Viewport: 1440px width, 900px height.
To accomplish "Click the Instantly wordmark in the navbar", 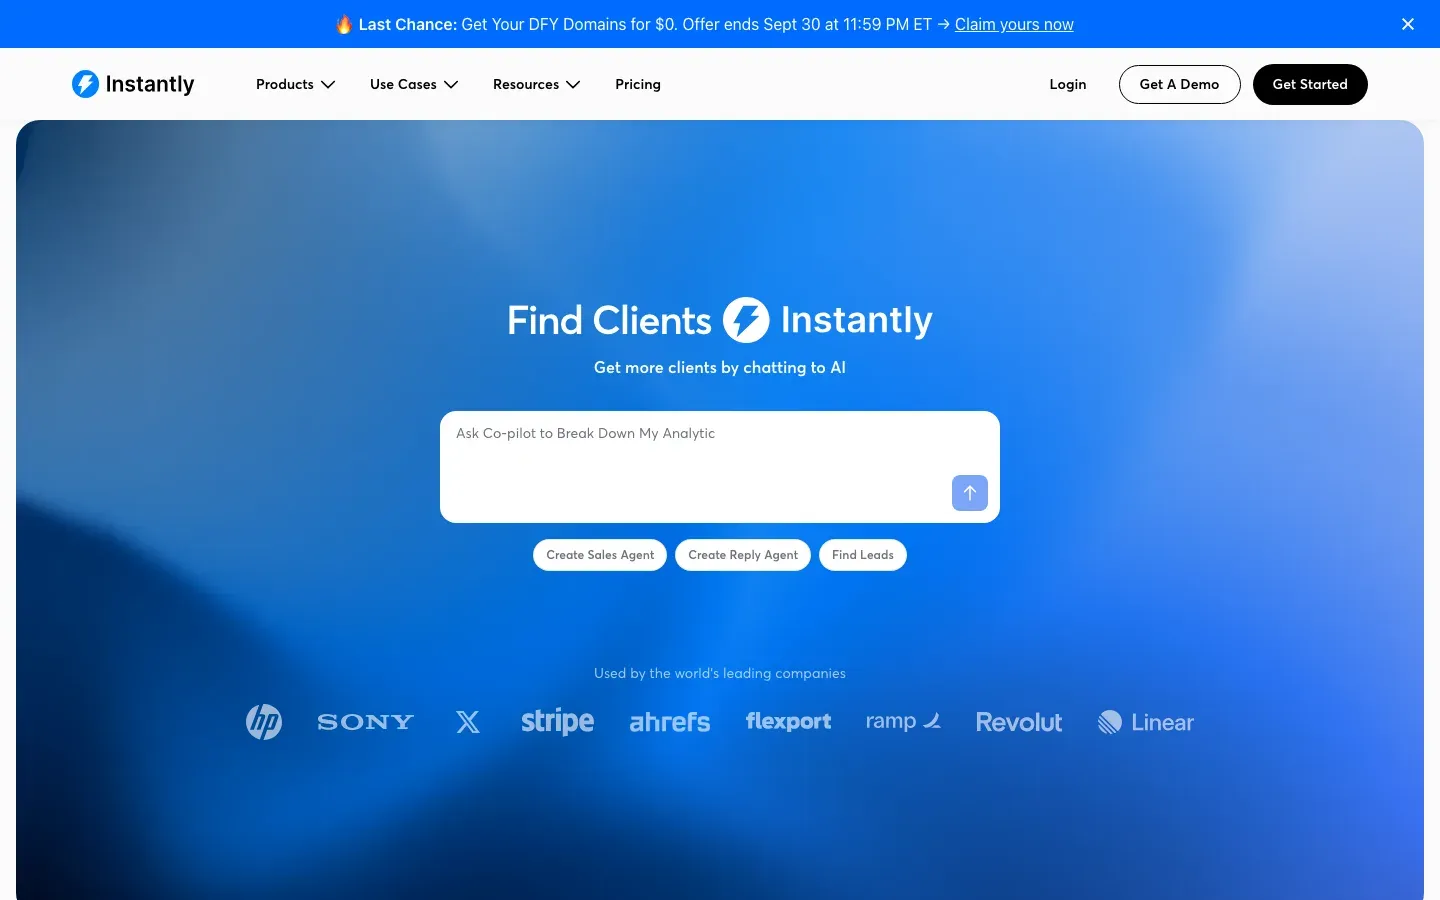I will [x=150, y=84].
